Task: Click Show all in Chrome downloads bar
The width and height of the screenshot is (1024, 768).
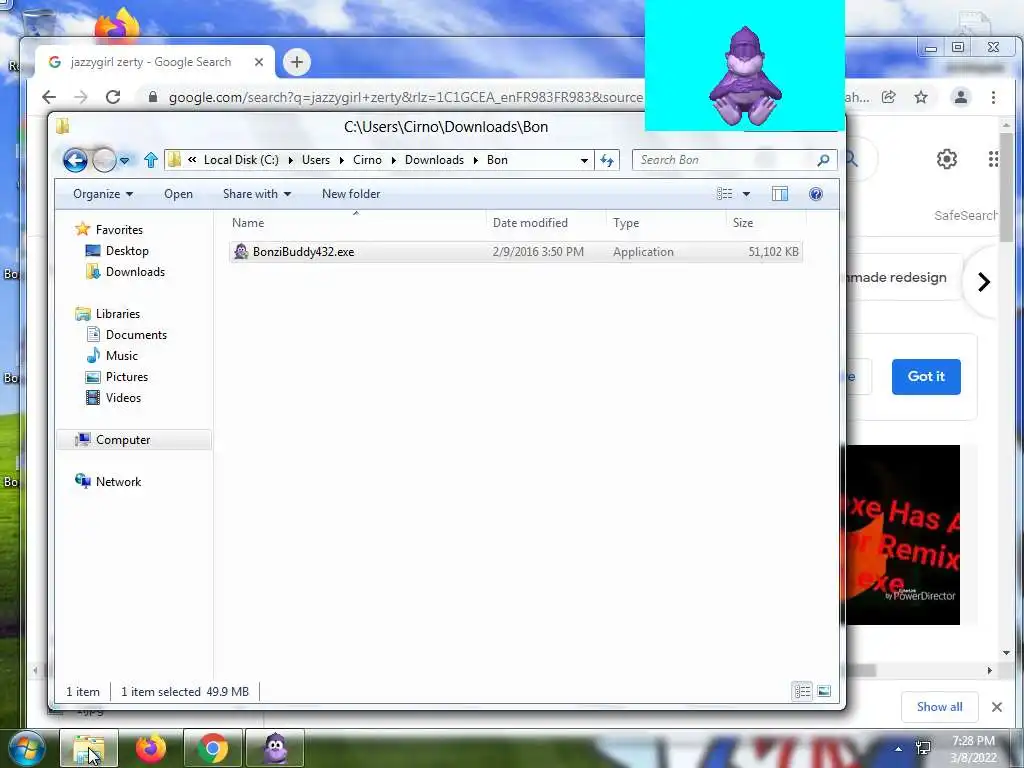Action: tap(939, 707)
